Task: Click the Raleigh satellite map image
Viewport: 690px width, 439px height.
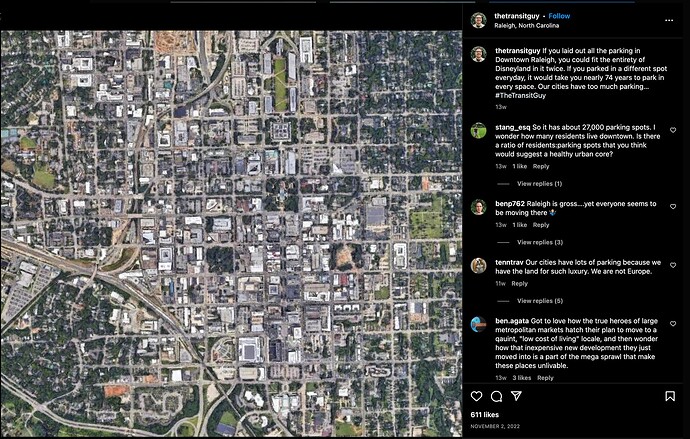Action: (231, 233)
